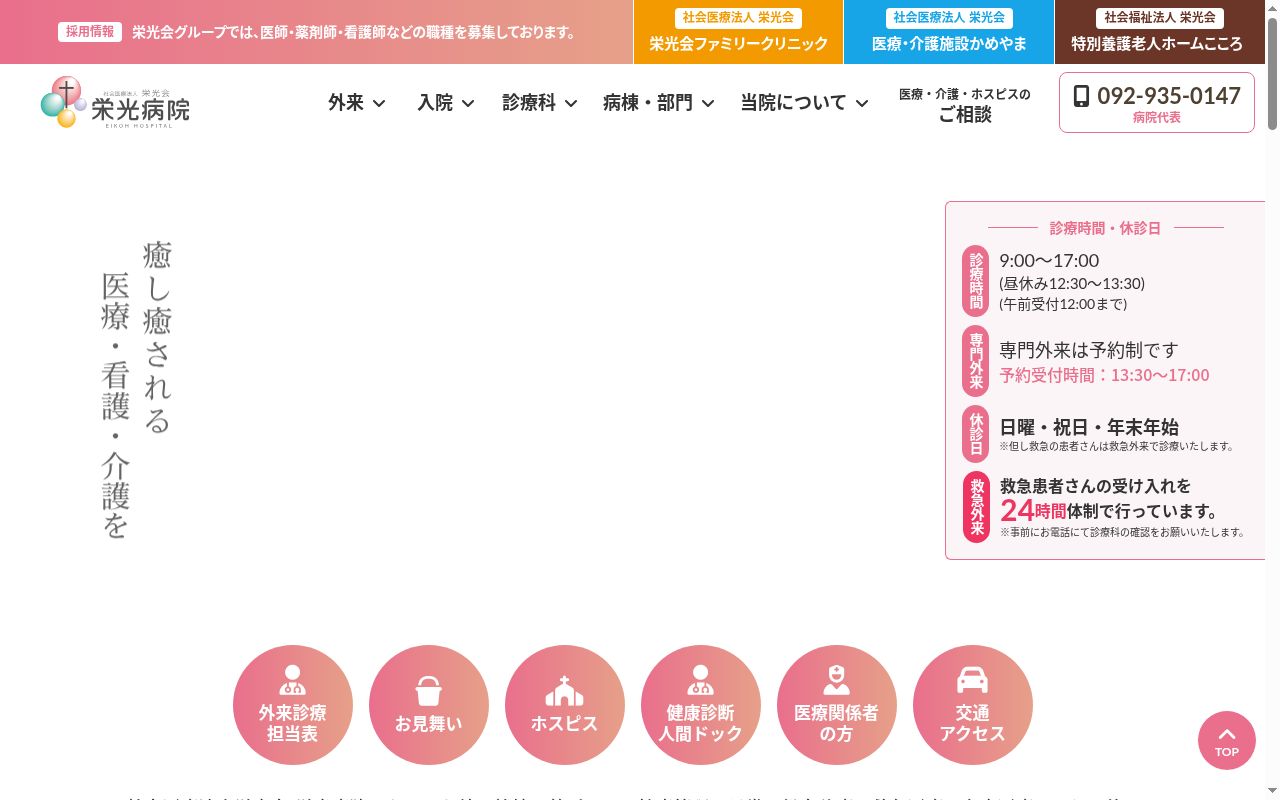Expand the 当院について menu chevron
Image resolution: width=1280 pixels, height=800 pixels.
(x=862, y=103)
